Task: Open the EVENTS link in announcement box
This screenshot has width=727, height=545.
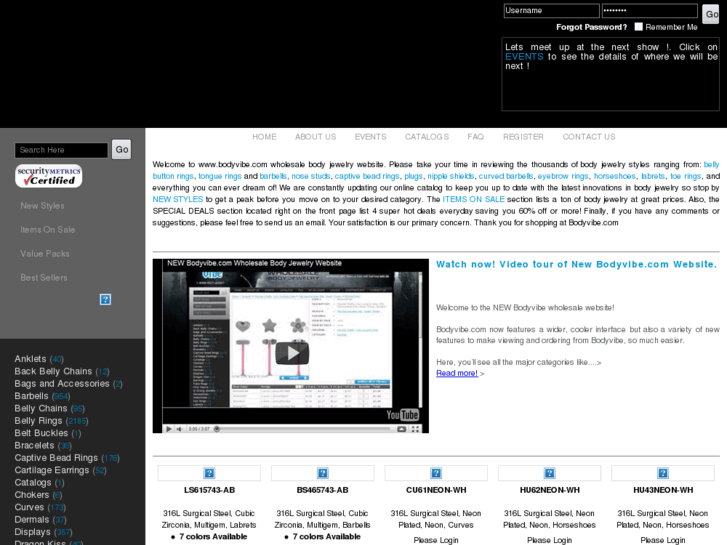Action: pos(524,57)
